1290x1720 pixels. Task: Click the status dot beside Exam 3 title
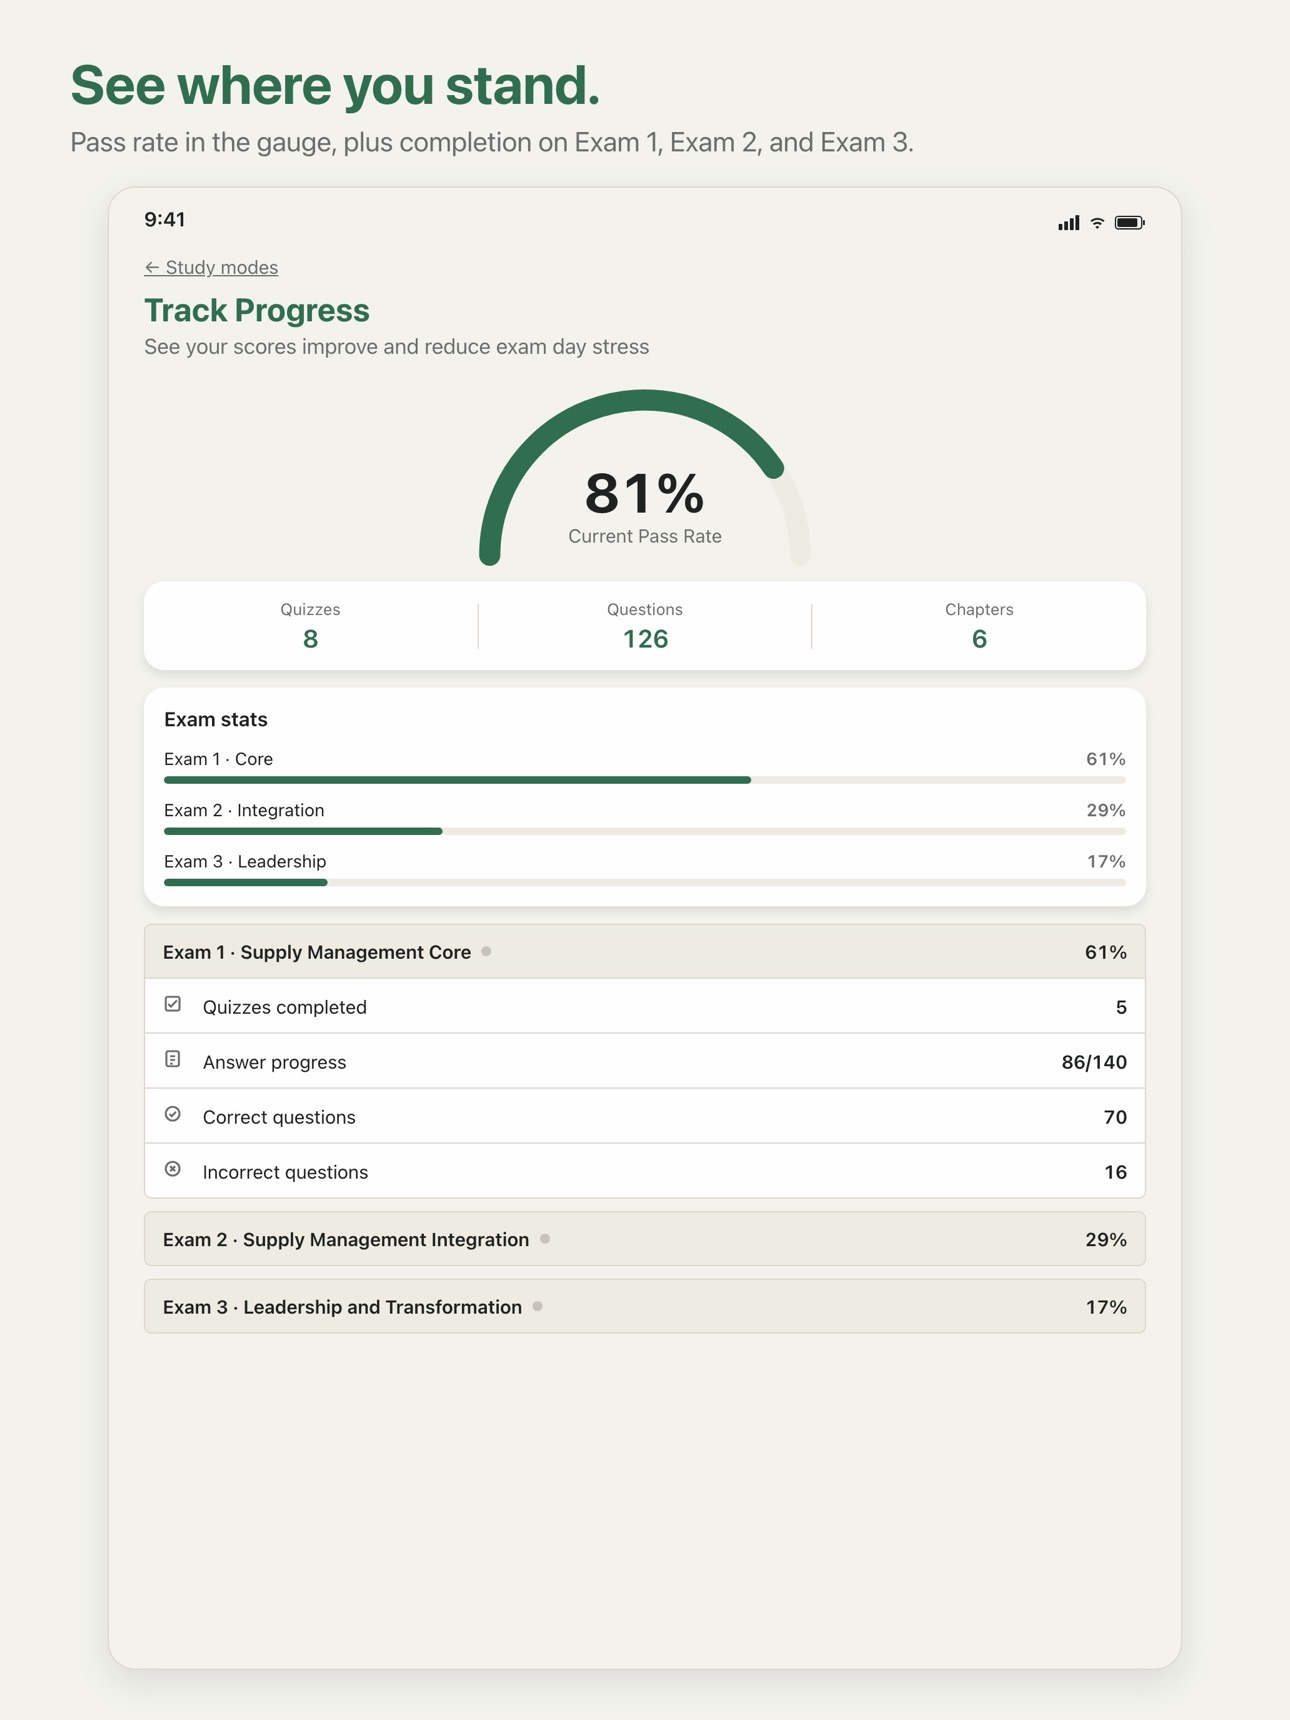coord(538,1306)
